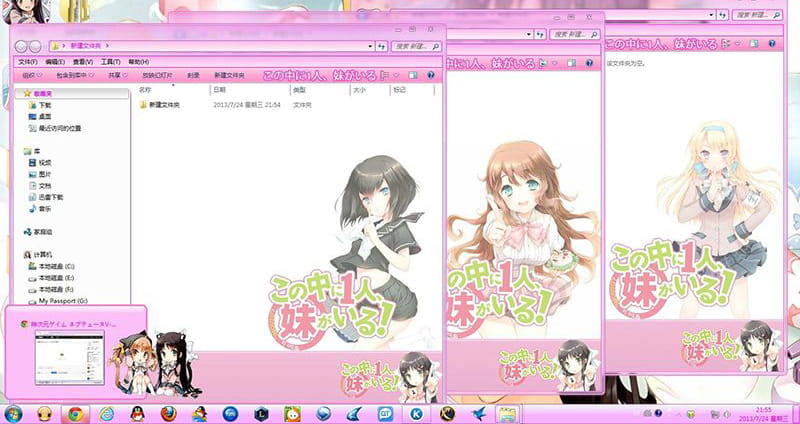Image resolution: width=800 pixels, height=424 pixels.
Task: Open help icon in the middle Explorer window
Action: click(x=589, y=63)
